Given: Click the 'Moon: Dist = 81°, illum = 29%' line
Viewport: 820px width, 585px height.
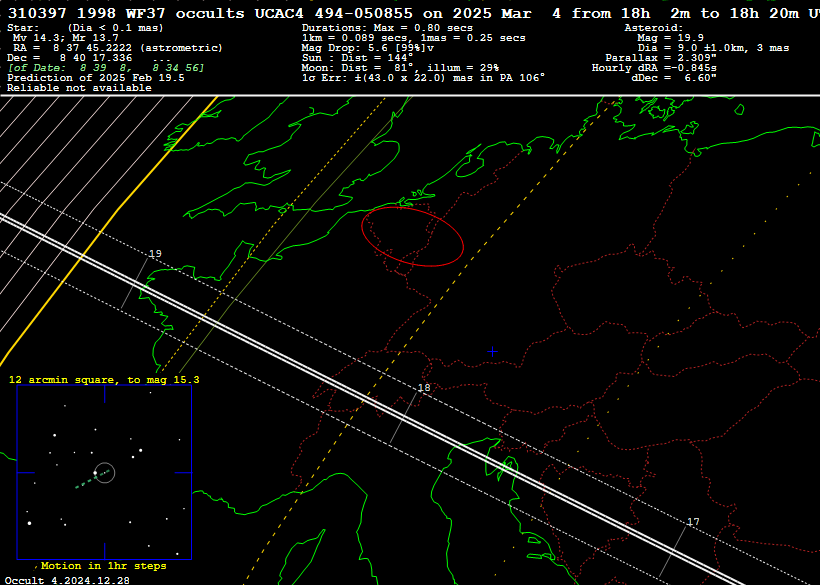Looking at the screenshot, I should click(x=400, y=68).
